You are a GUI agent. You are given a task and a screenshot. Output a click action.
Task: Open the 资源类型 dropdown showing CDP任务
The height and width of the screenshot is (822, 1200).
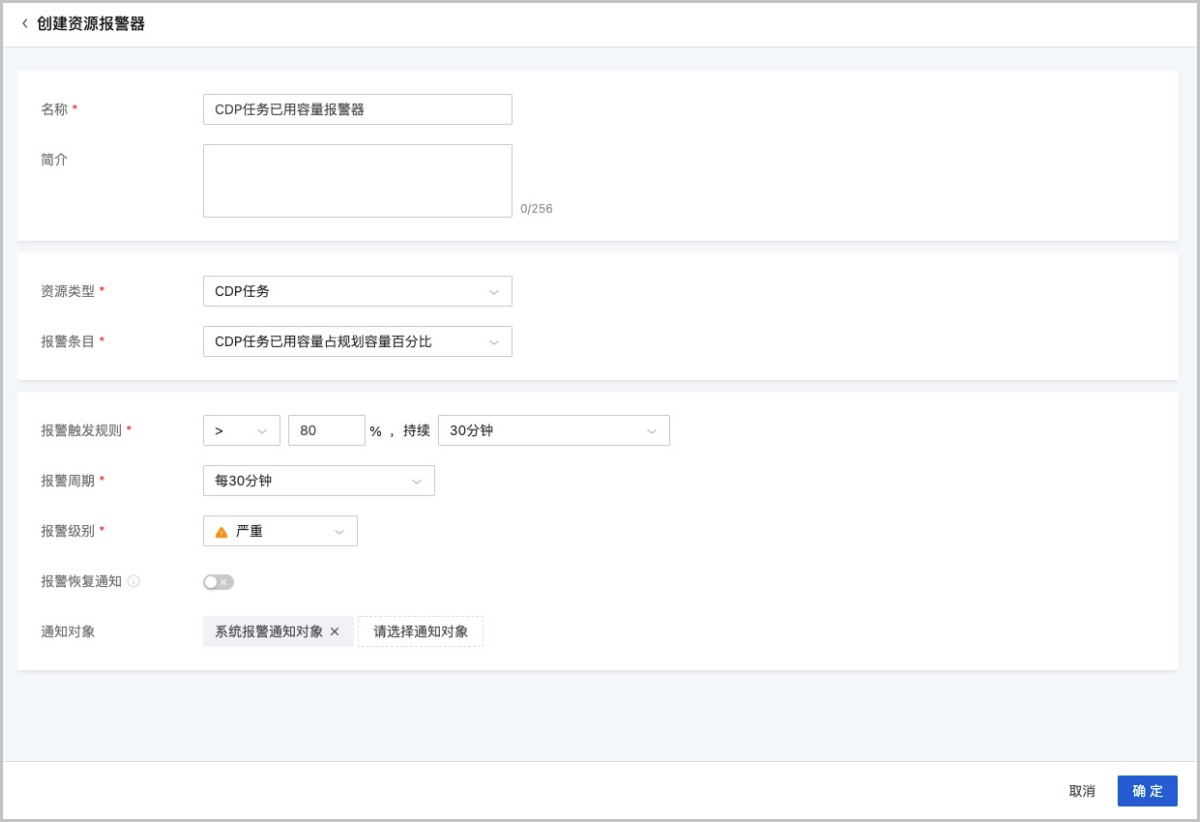pyautogui.click(x=357, y=291)
